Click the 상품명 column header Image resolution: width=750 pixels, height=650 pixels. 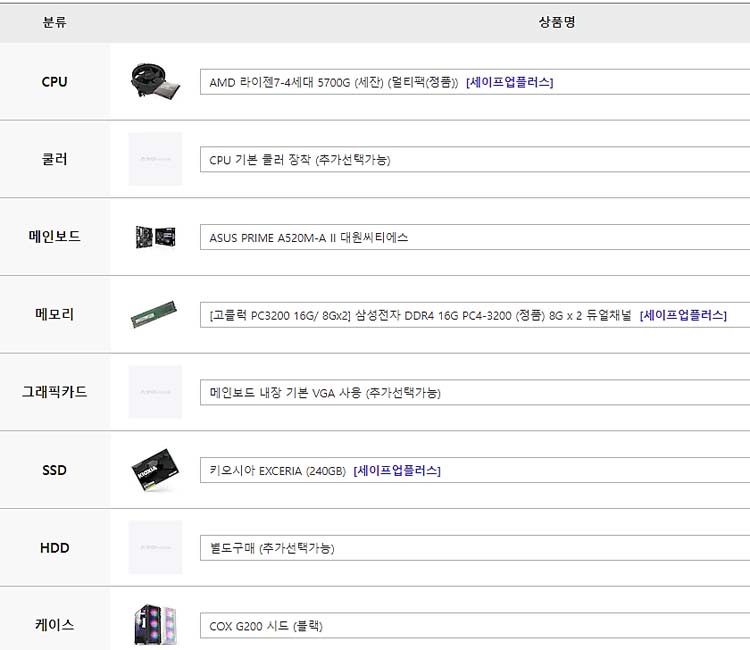pyautogui.click(x=557, y=22)
